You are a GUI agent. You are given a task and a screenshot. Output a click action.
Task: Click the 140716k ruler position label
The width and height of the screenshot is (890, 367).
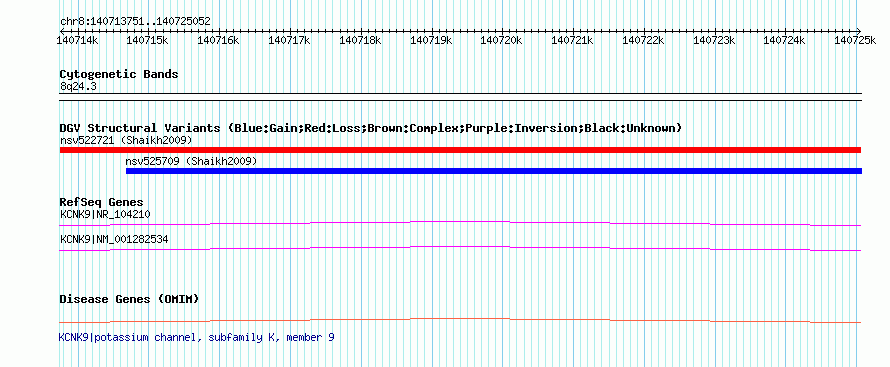click(219, 40)
